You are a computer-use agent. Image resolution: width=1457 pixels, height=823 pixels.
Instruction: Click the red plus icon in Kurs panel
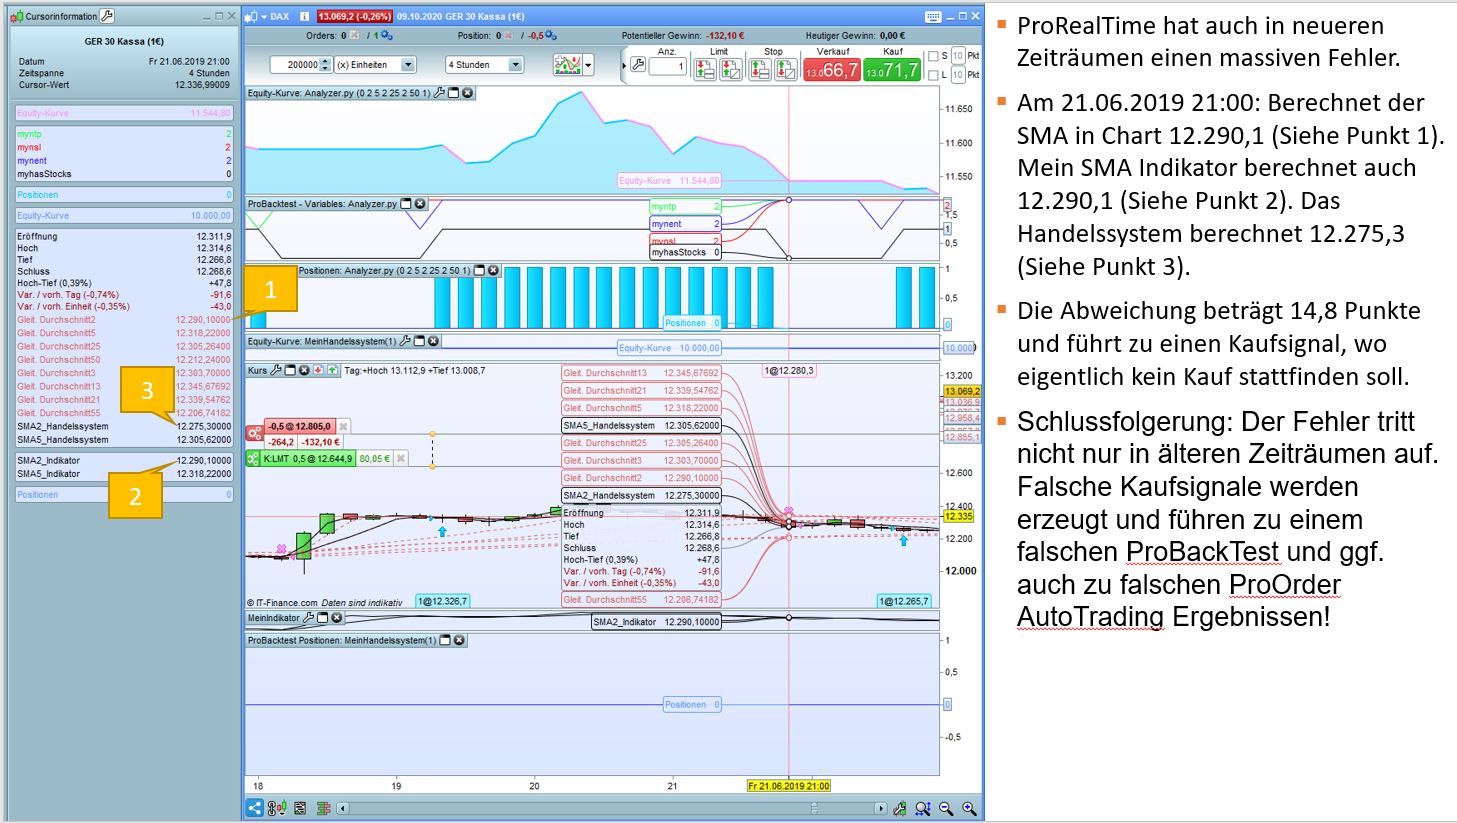pos(318,370)
